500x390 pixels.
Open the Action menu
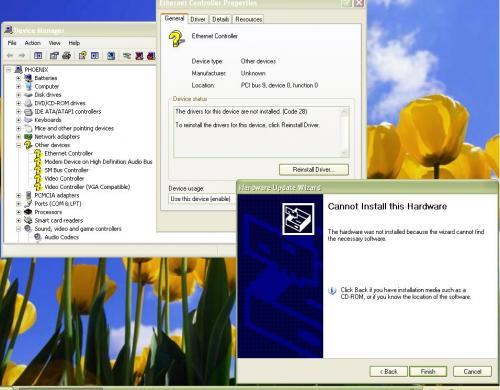pos(32,43)
